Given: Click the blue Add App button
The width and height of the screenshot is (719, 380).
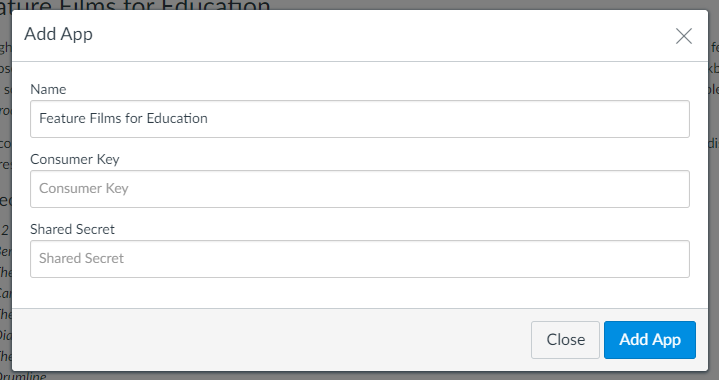Looking at the screenshot, I should [x=649, y=340].
